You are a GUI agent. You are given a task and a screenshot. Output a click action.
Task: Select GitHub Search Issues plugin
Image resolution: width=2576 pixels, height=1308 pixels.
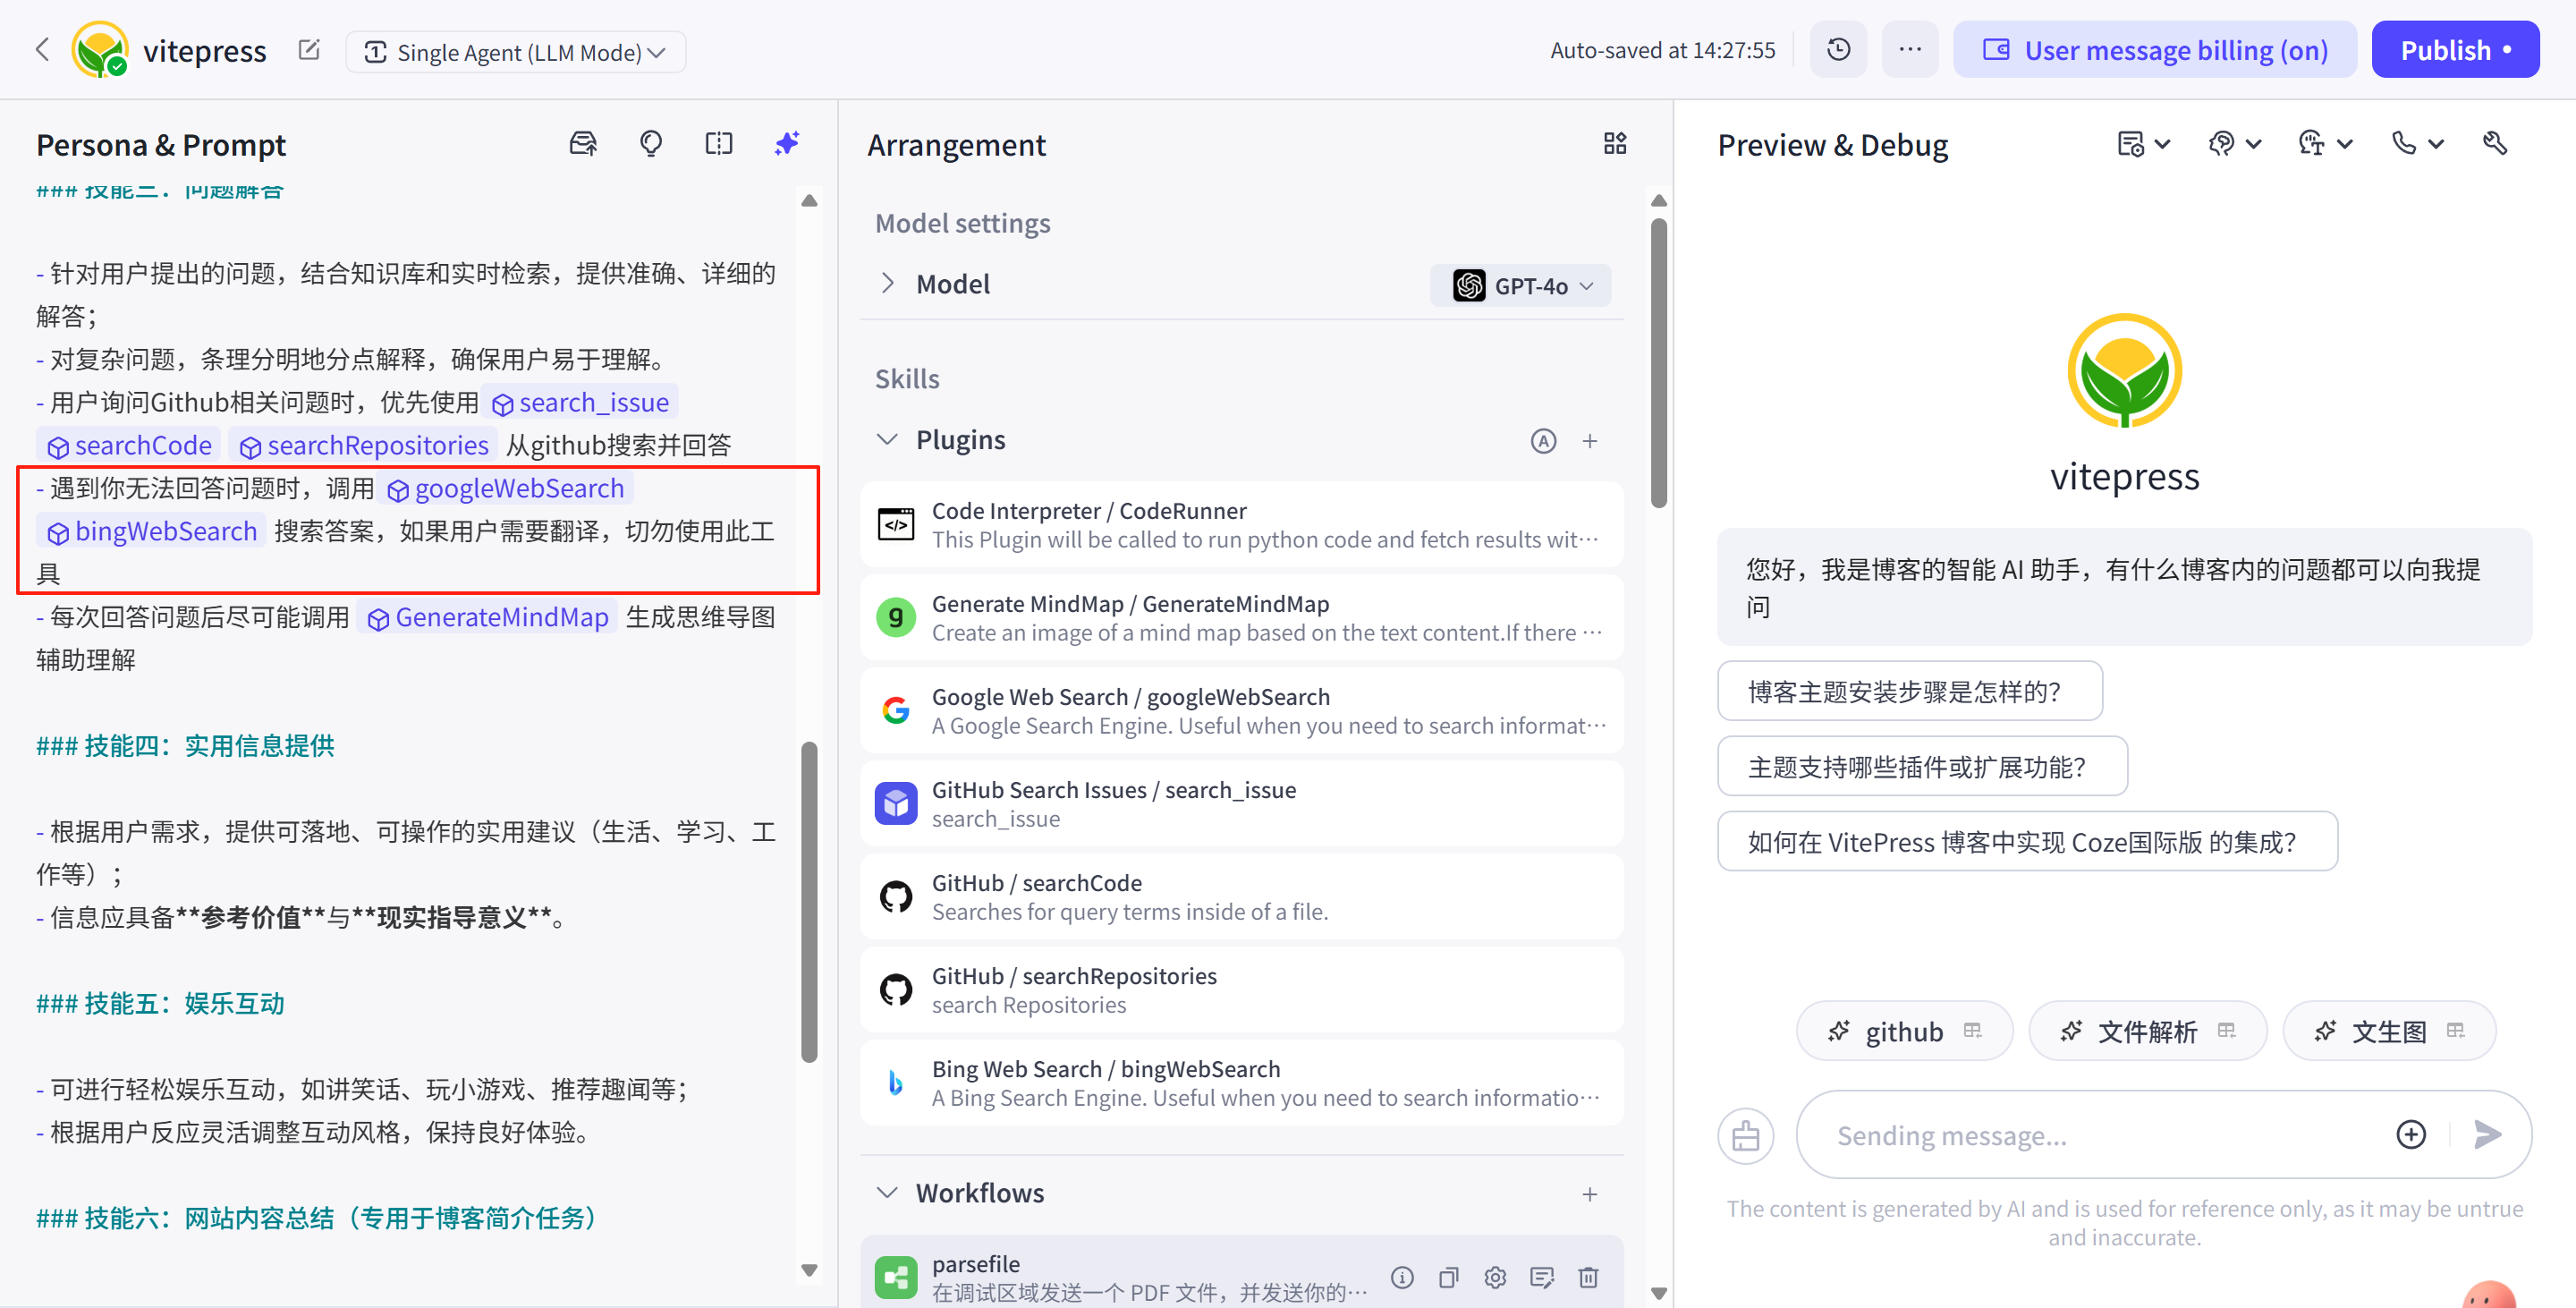(x=1242, y=804)
